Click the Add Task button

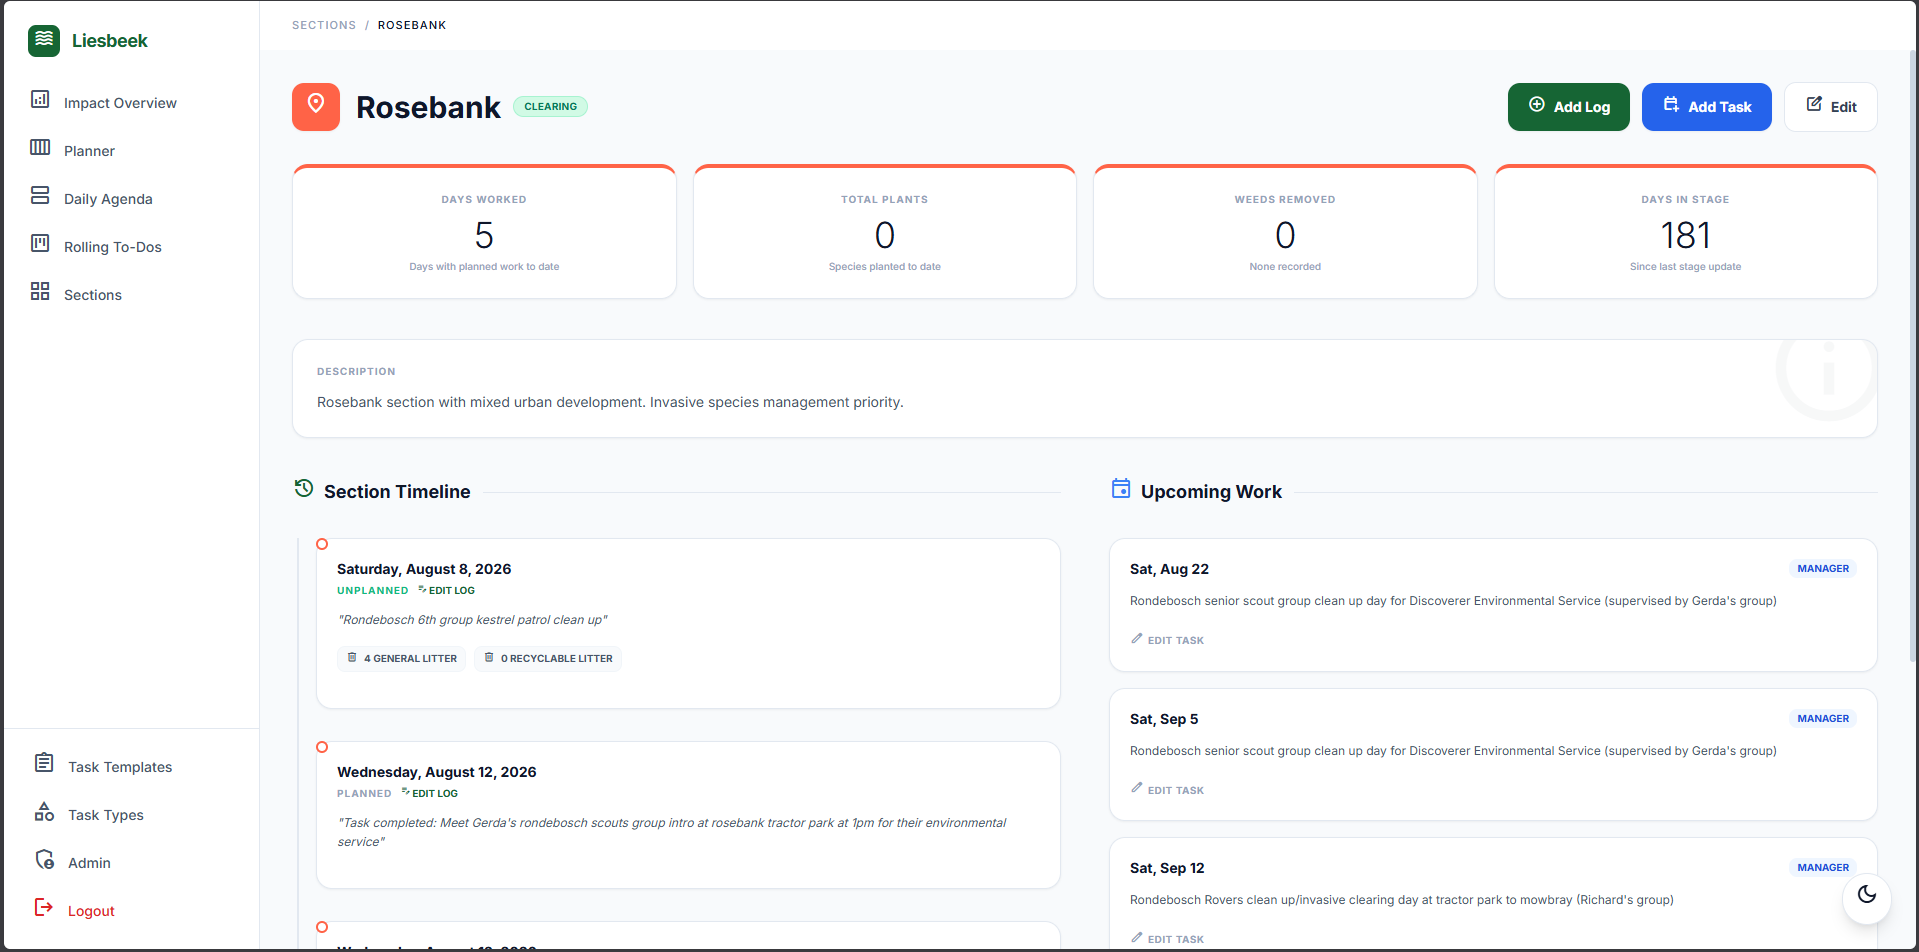[x=1706, y=107]
